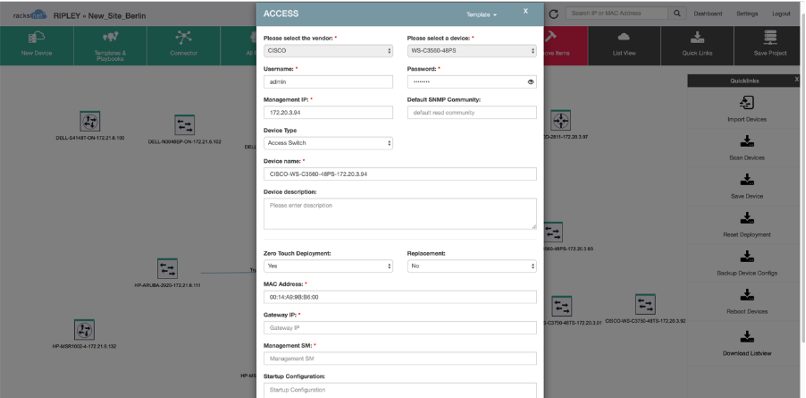Click the Backup Device Configs icon
Screen dimensions: 806x398
click(746, 256)
